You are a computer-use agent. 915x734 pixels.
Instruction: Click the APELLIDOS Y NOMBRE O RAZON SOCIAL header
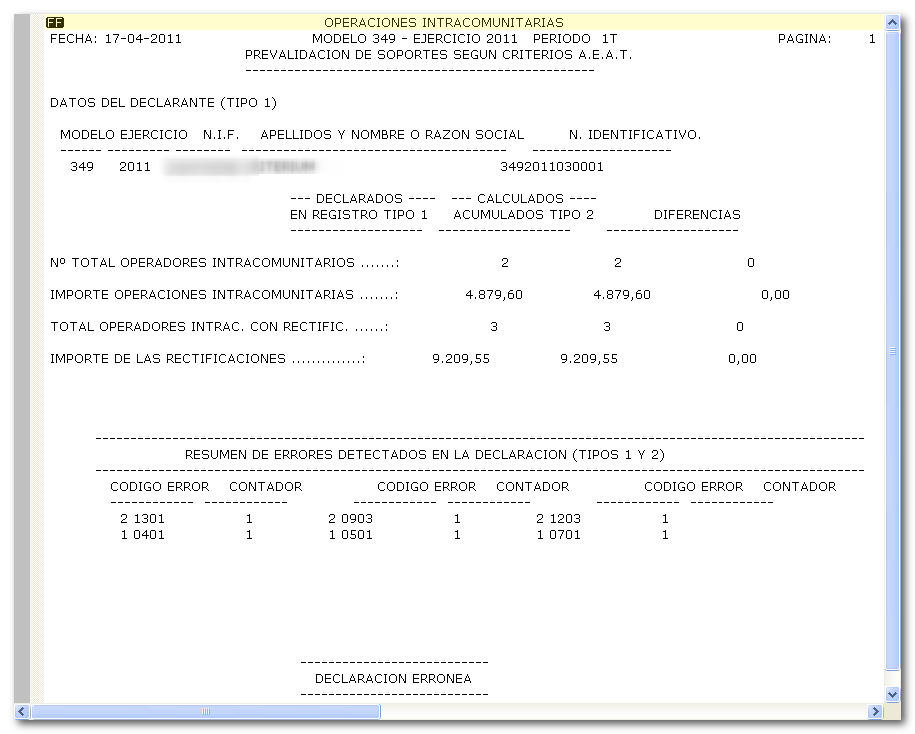click(392, 135)
